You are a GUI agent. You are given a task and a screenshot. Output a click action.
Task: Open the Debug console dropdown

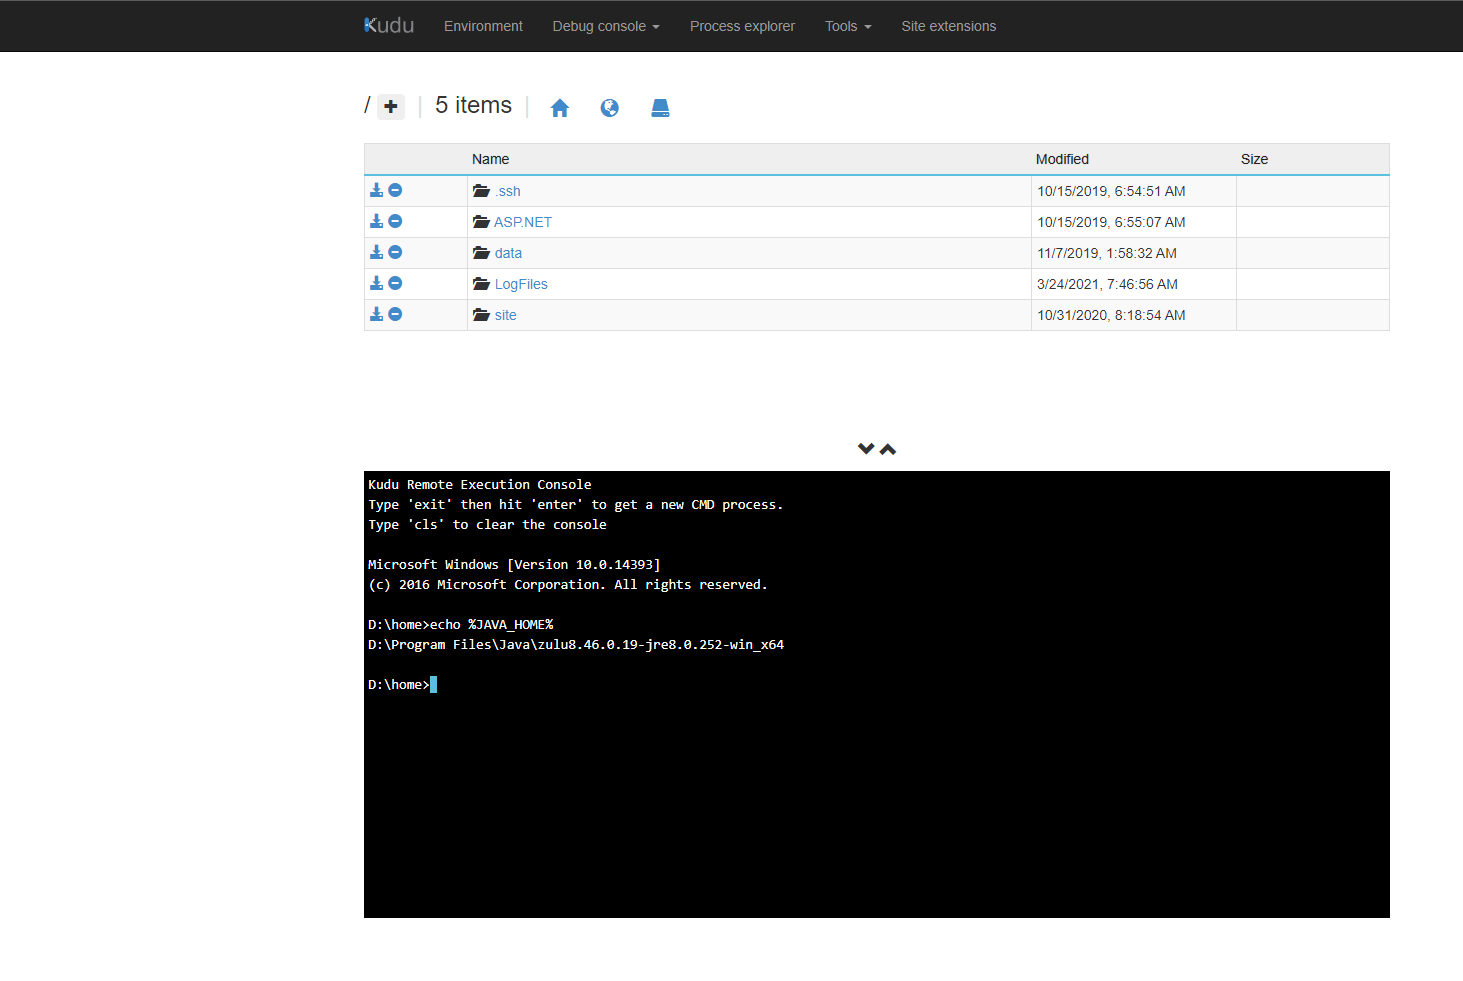click(x=605, y=26)
